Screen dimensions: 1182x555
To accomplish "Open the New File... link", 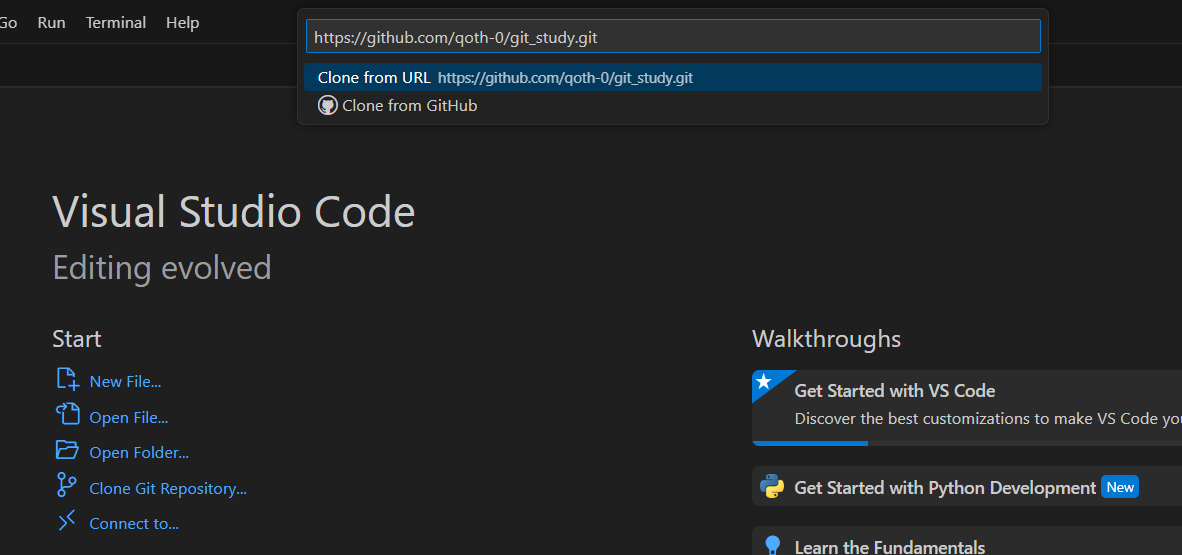I will click(125, 382).
